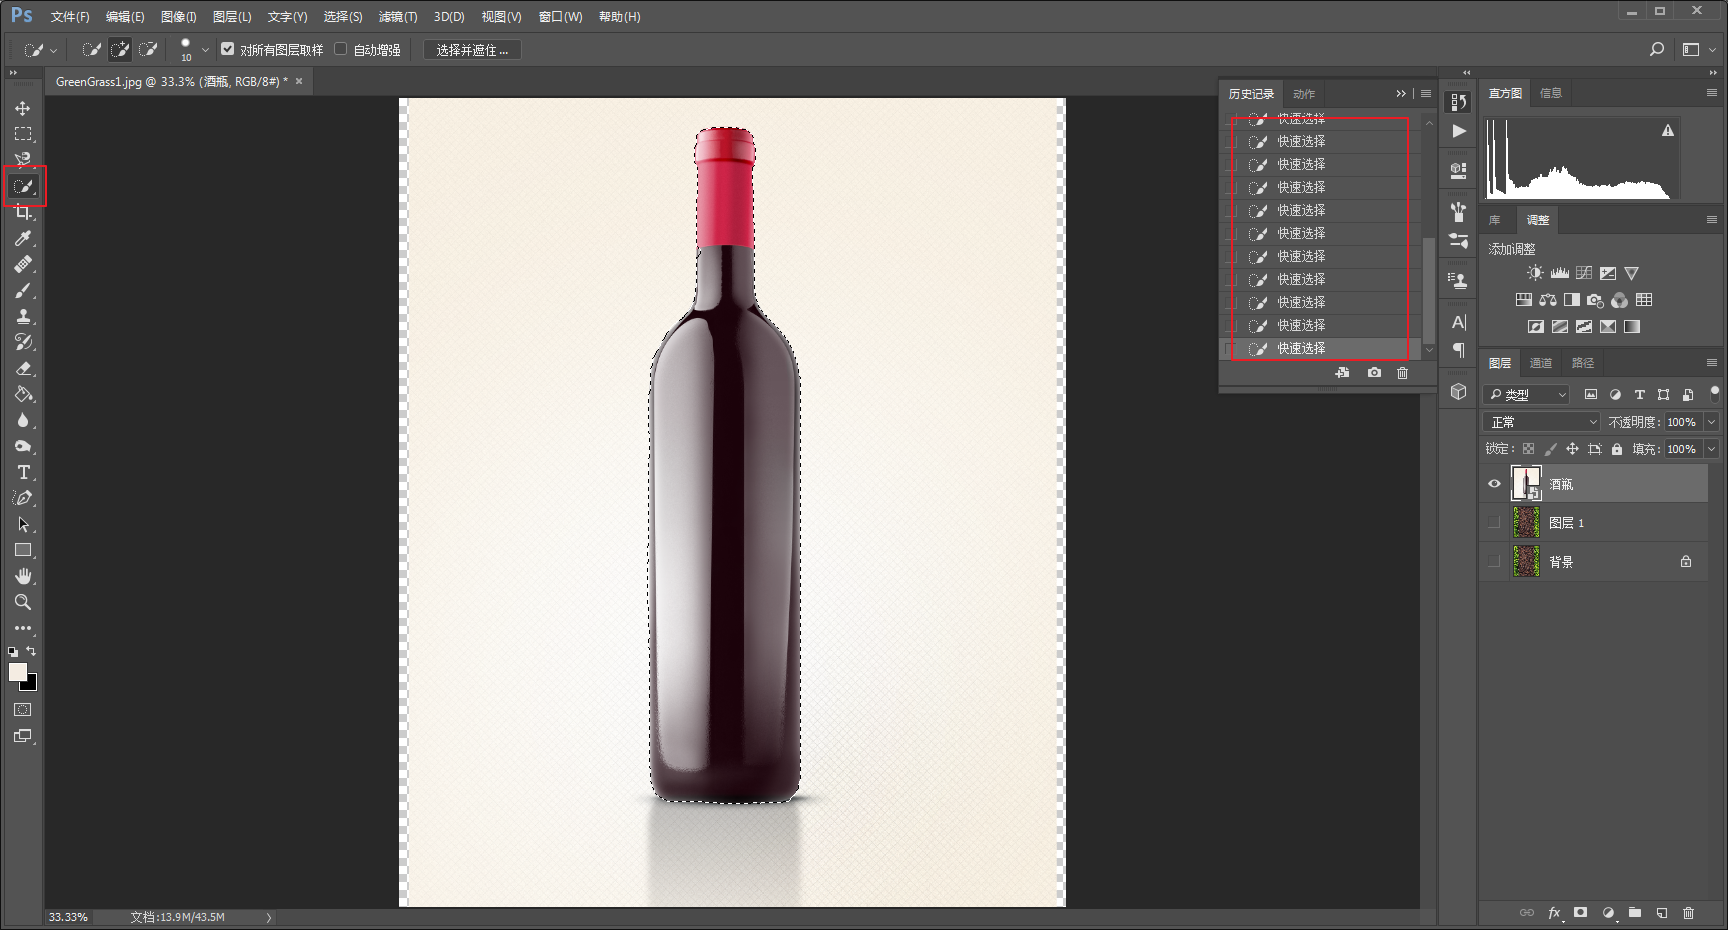
Task: Select the Zoom tool
Action: pos(23,602)
